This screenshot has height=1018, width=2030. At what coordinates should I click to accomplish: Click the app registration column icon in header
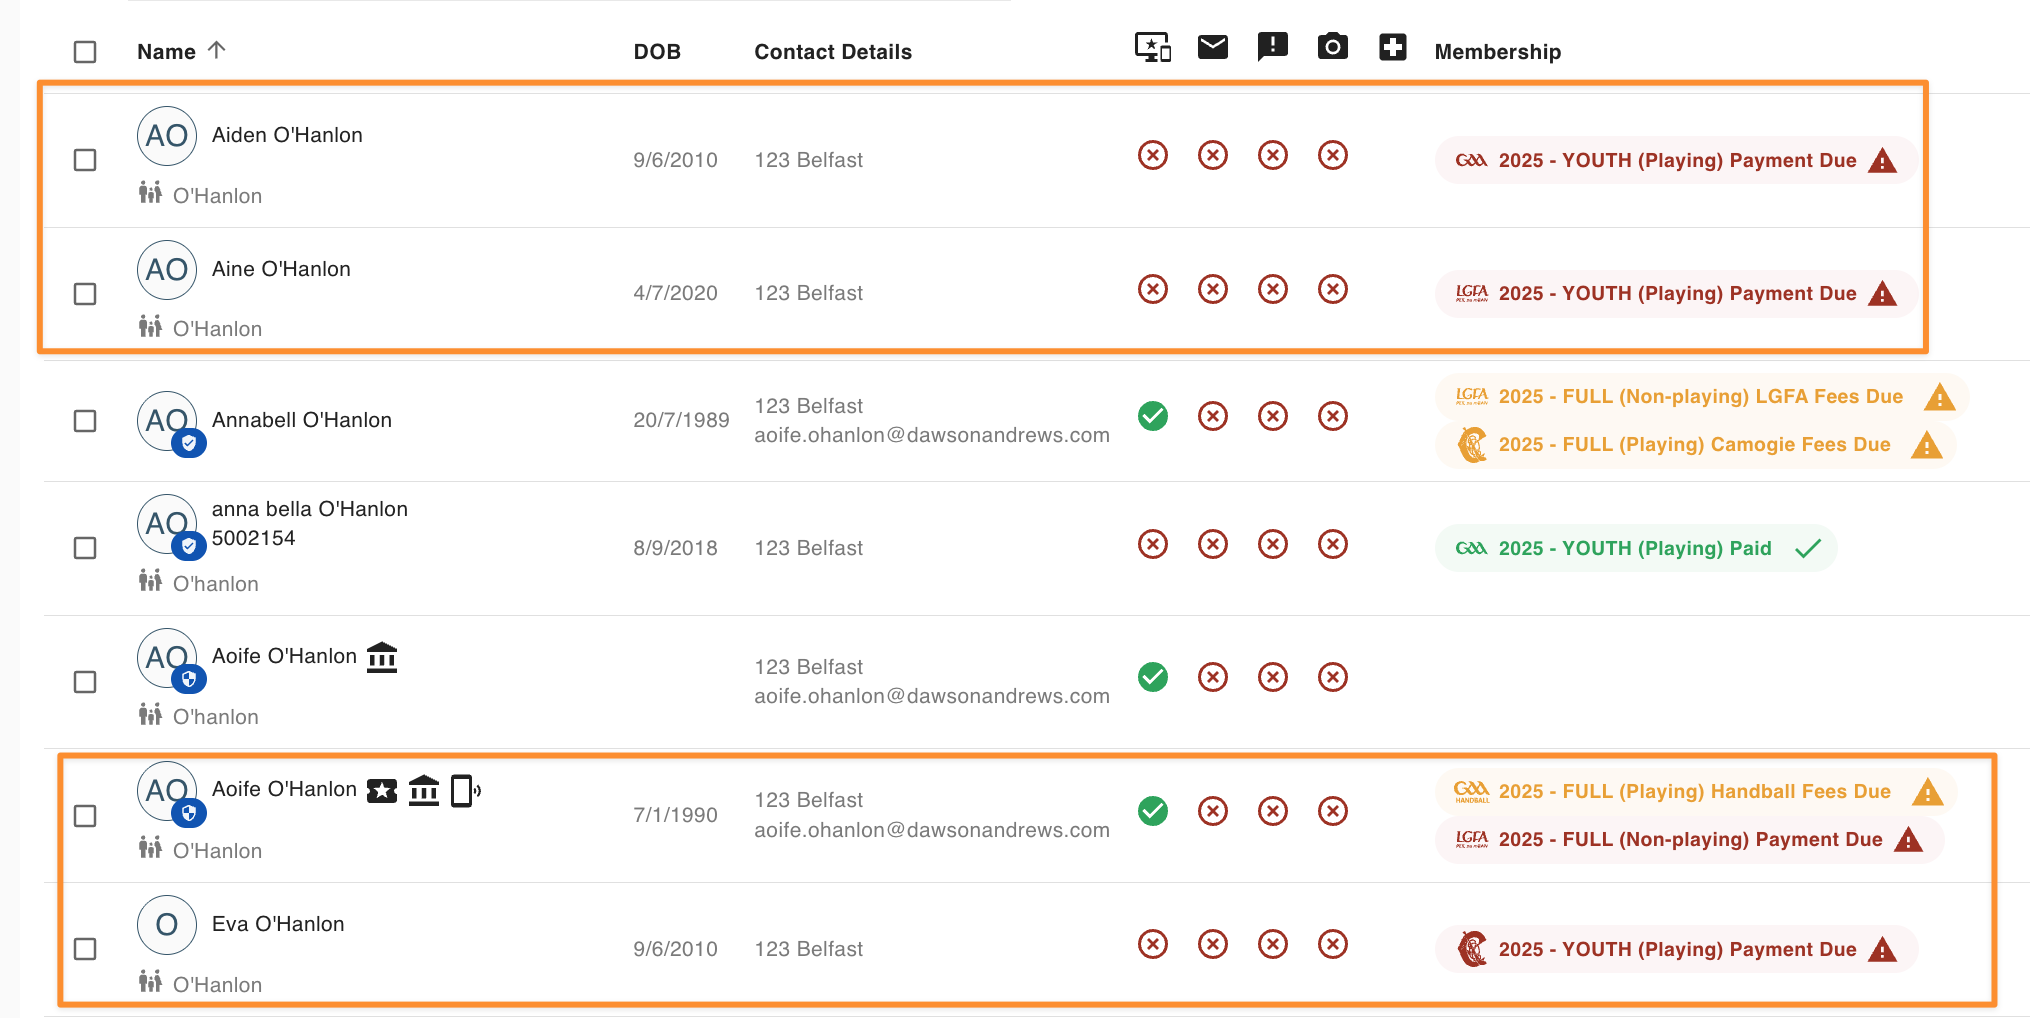pyautogui.click(x=1153, y=47)
